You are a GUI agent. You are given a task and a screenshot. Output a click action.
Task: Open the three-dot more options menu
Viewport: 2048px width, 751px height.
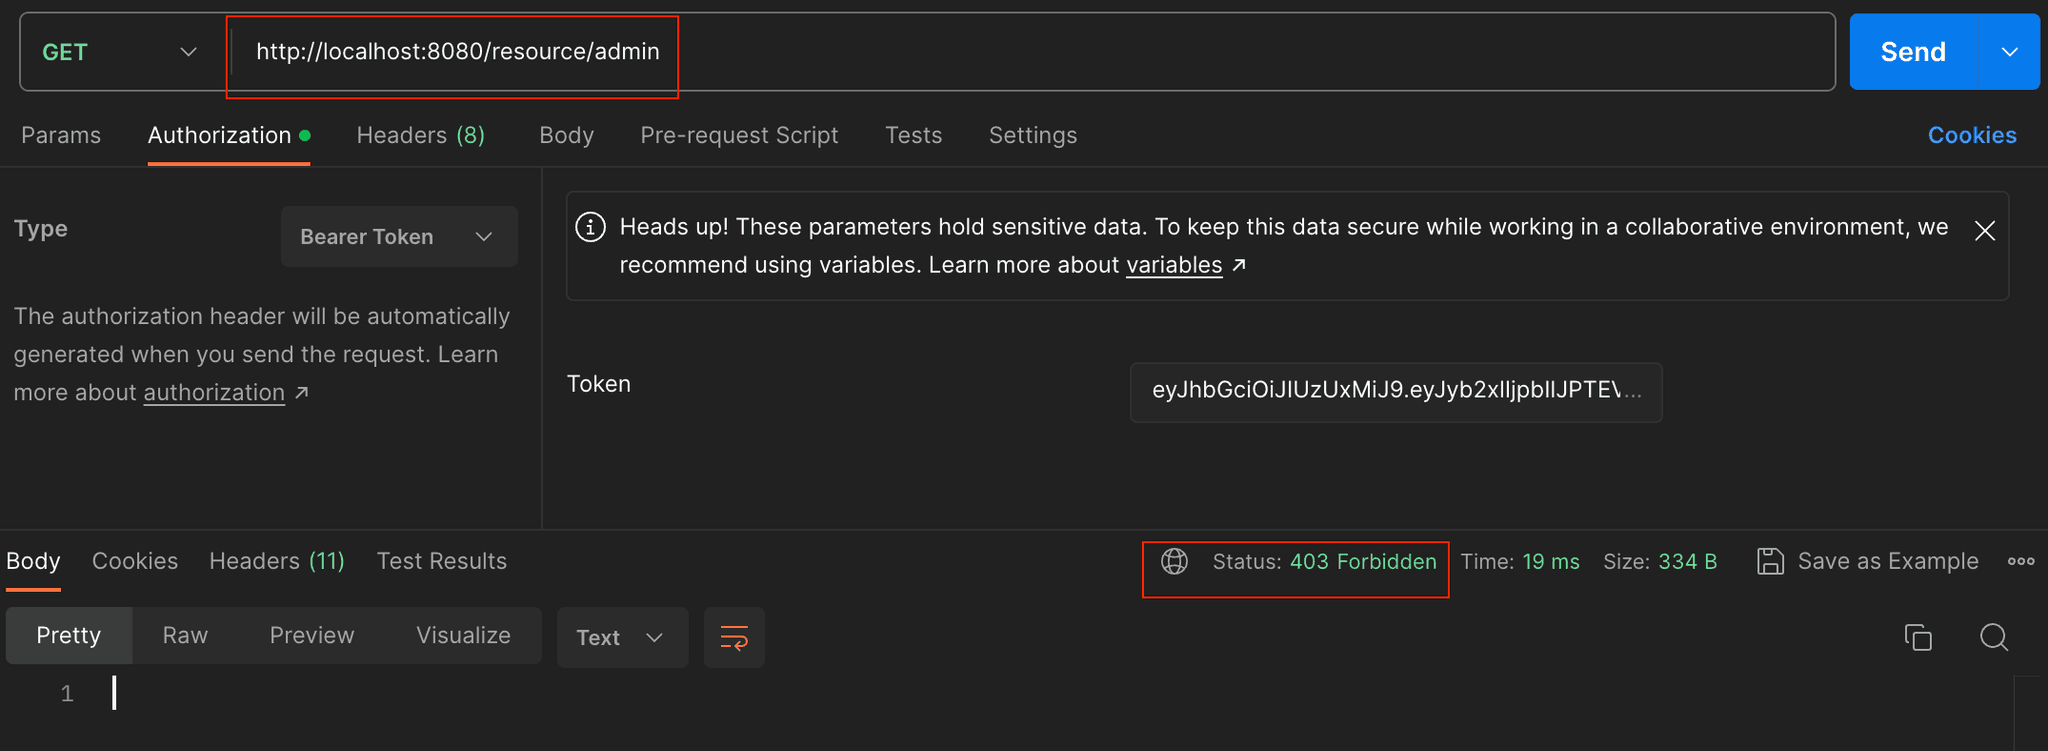2020,561
